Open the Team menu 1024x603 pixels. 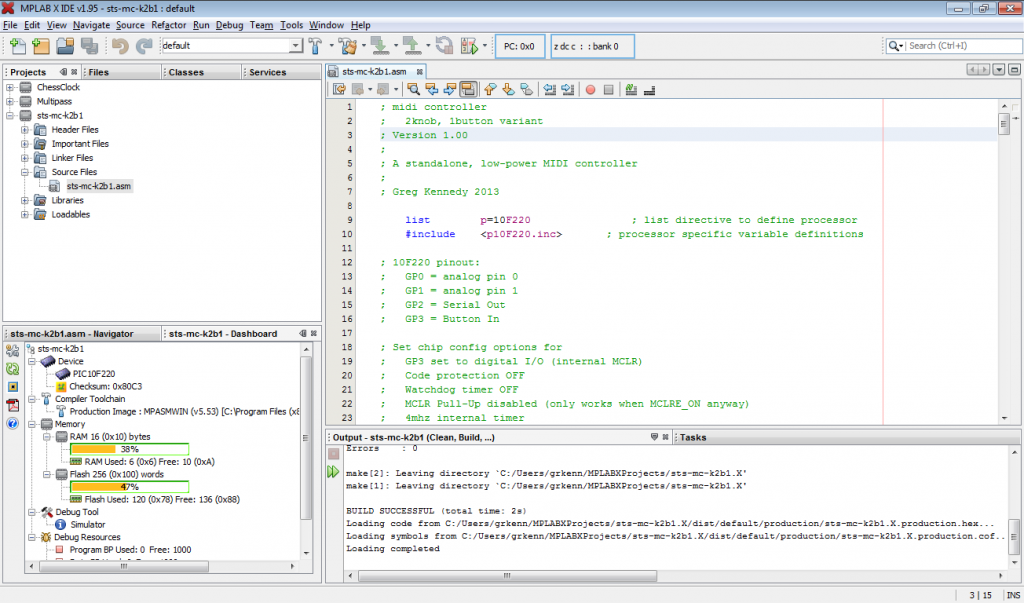(261, 25)
